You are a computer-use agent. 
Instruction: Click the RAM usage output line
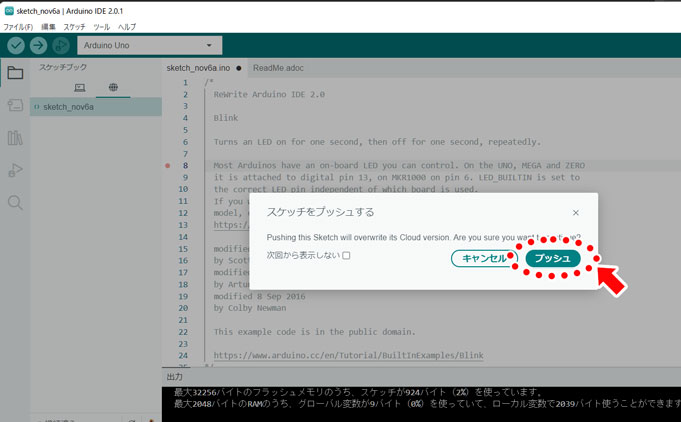pyautogui.click(x=427, y=404)
